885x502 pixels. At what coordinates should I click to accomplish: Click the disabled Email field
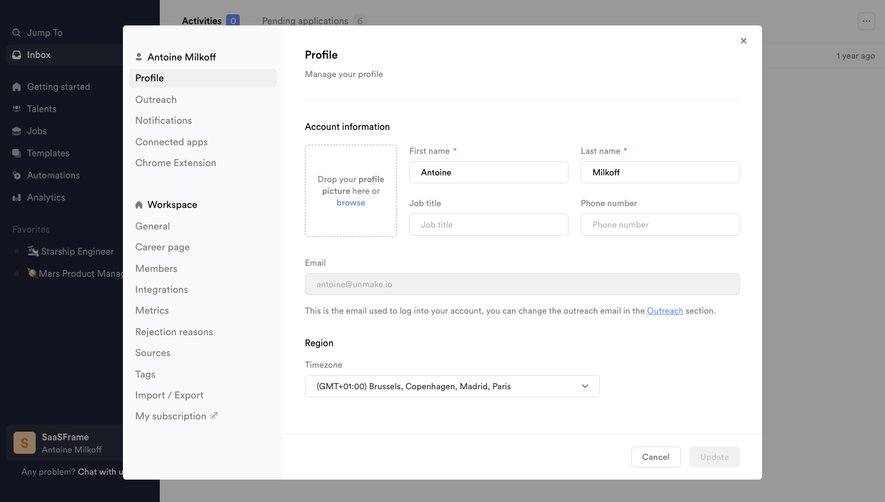(522, 284)
